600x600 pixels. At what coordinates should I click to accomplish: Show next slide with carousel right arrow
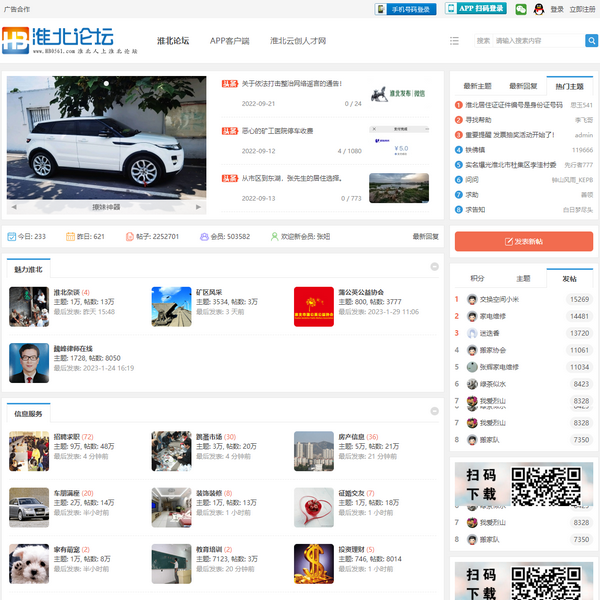click(198, 207)
